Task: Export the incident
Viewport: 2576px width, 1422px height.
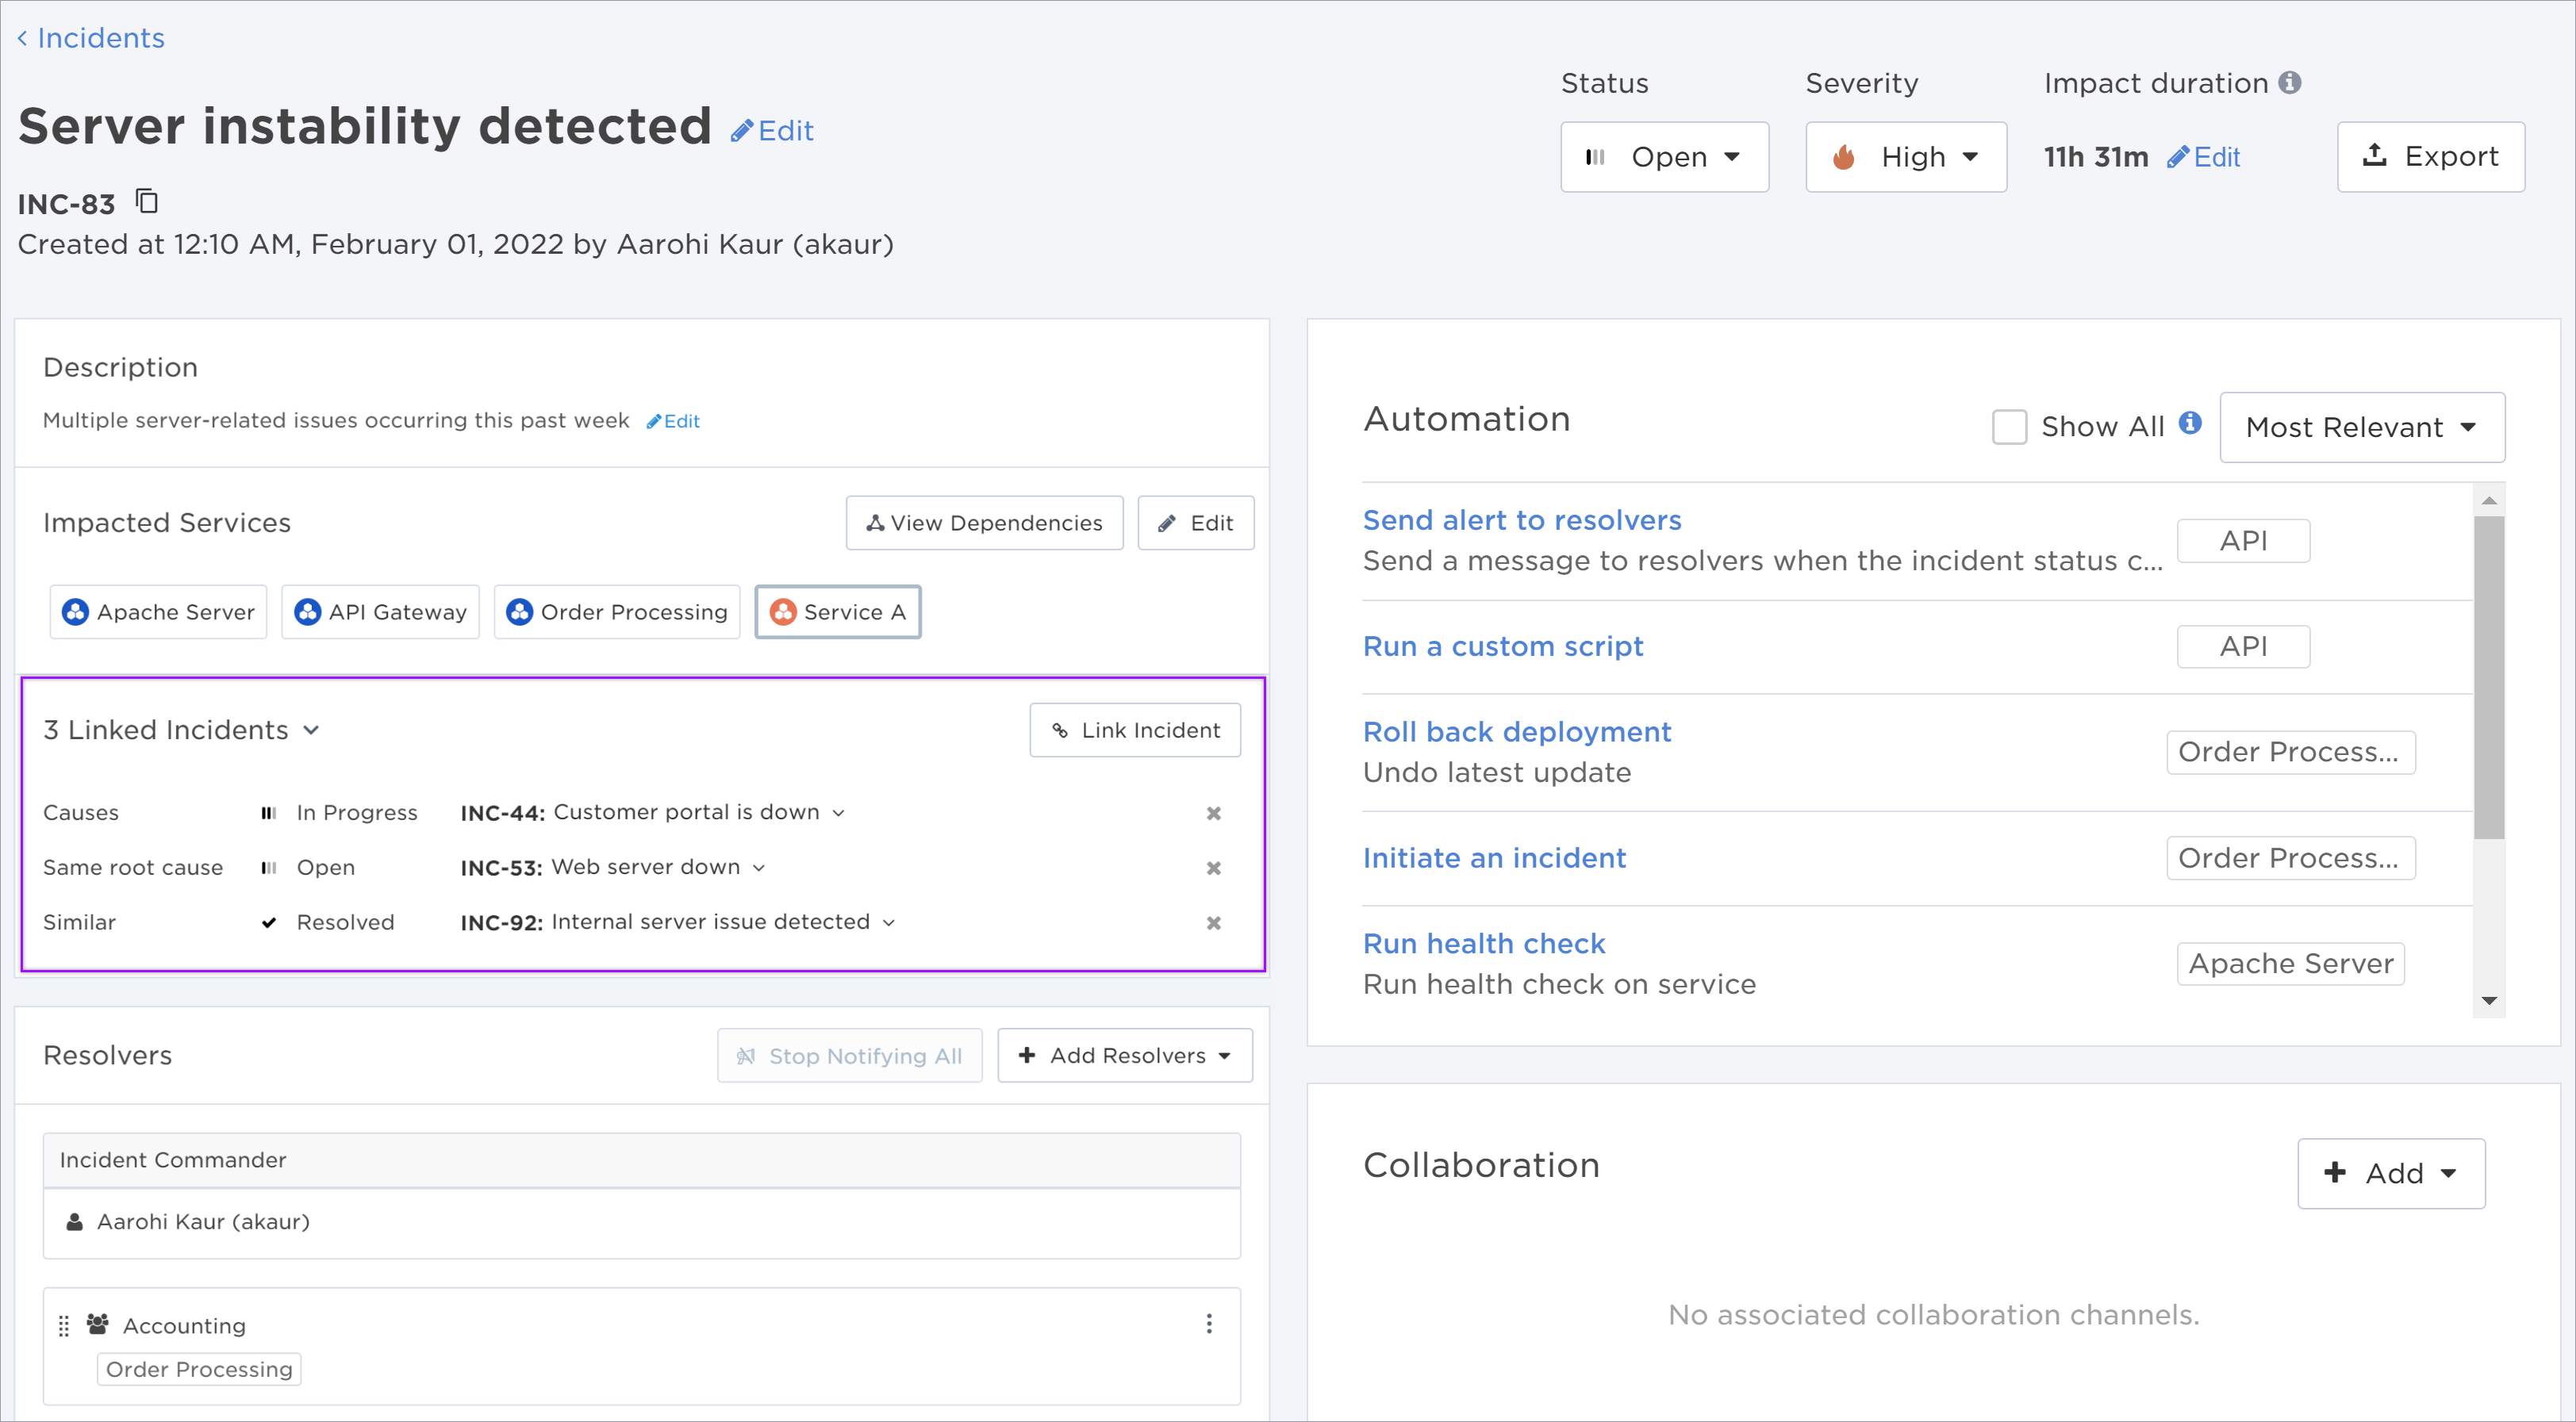Action: [2430, 157]
